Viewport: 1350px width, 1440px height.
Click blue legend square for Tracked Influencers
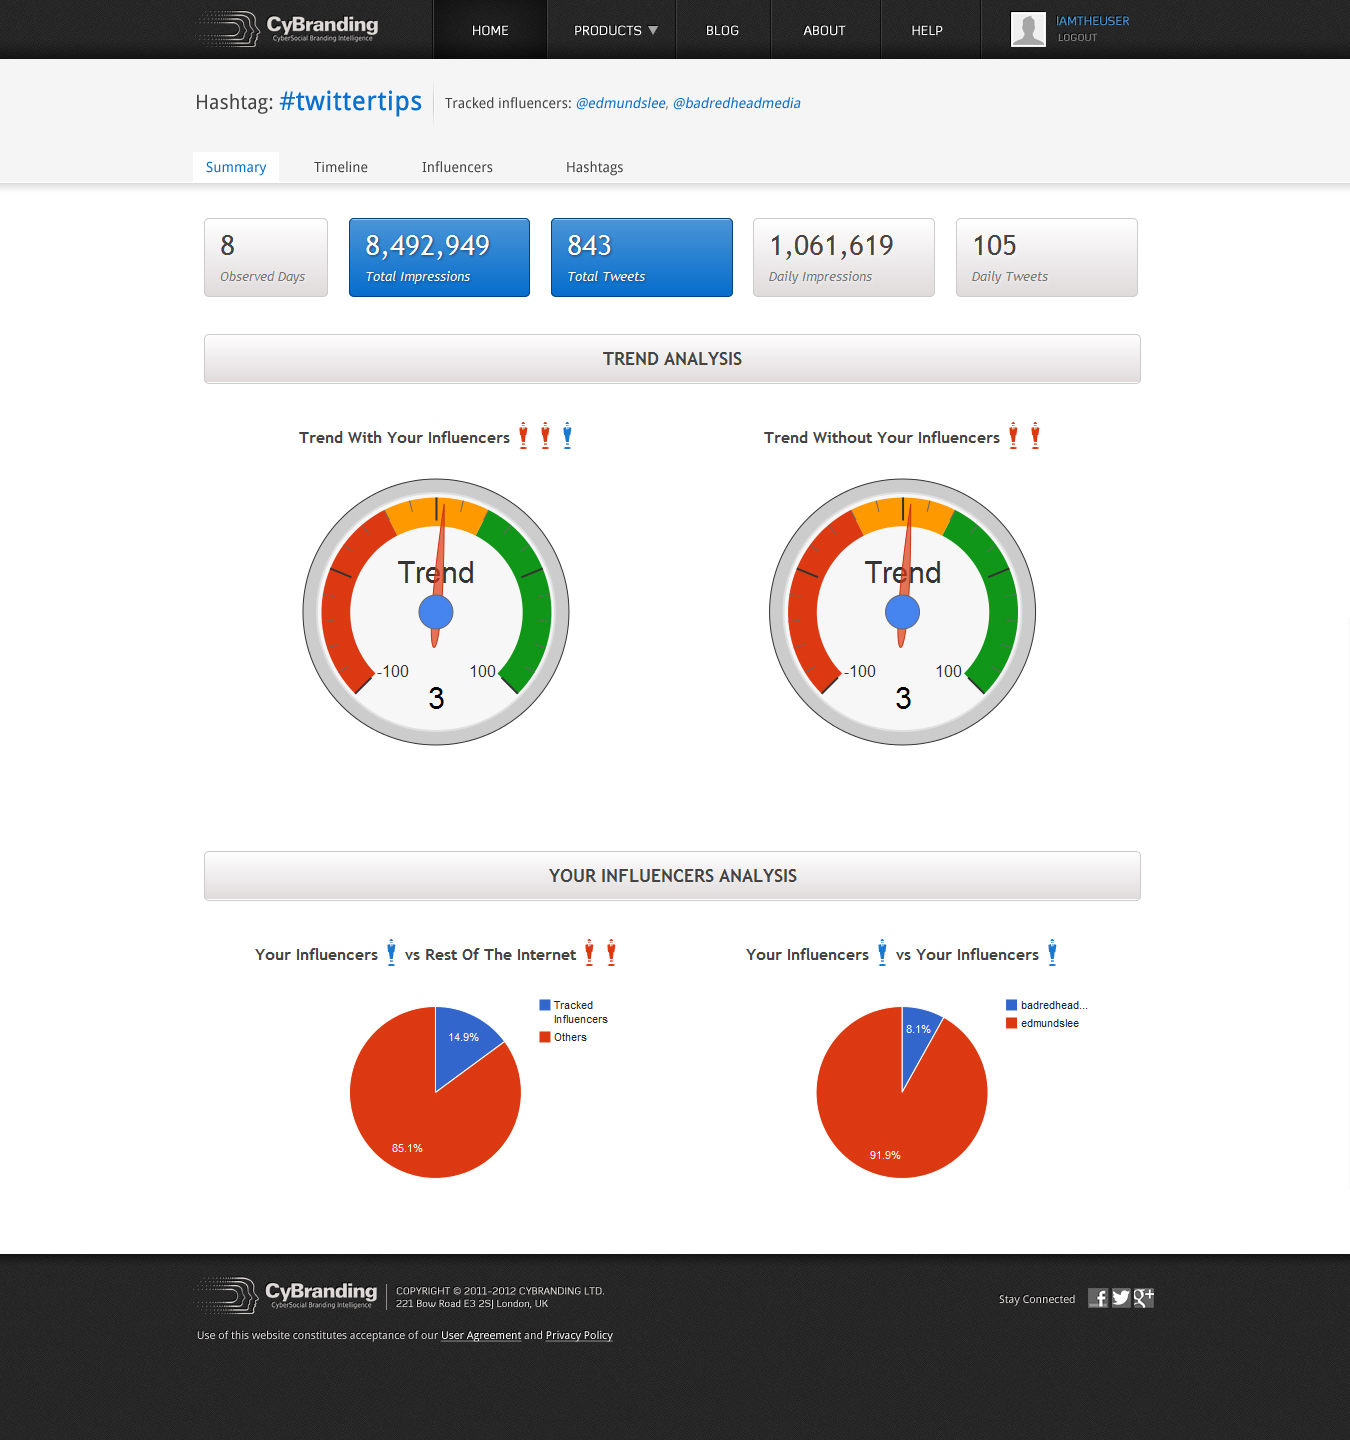tap(545, 1005)
